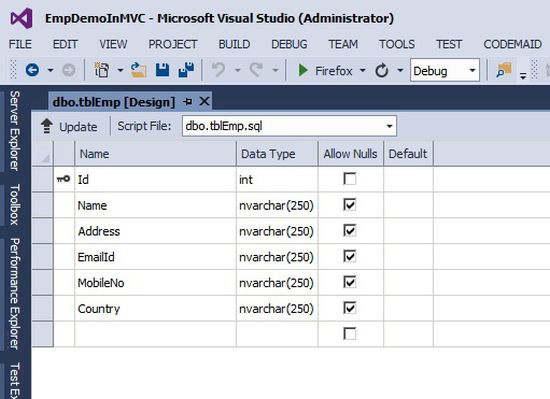Open the TOOLS menu
The width and height of the screenshot is (550, 399).
coord(397,44)
